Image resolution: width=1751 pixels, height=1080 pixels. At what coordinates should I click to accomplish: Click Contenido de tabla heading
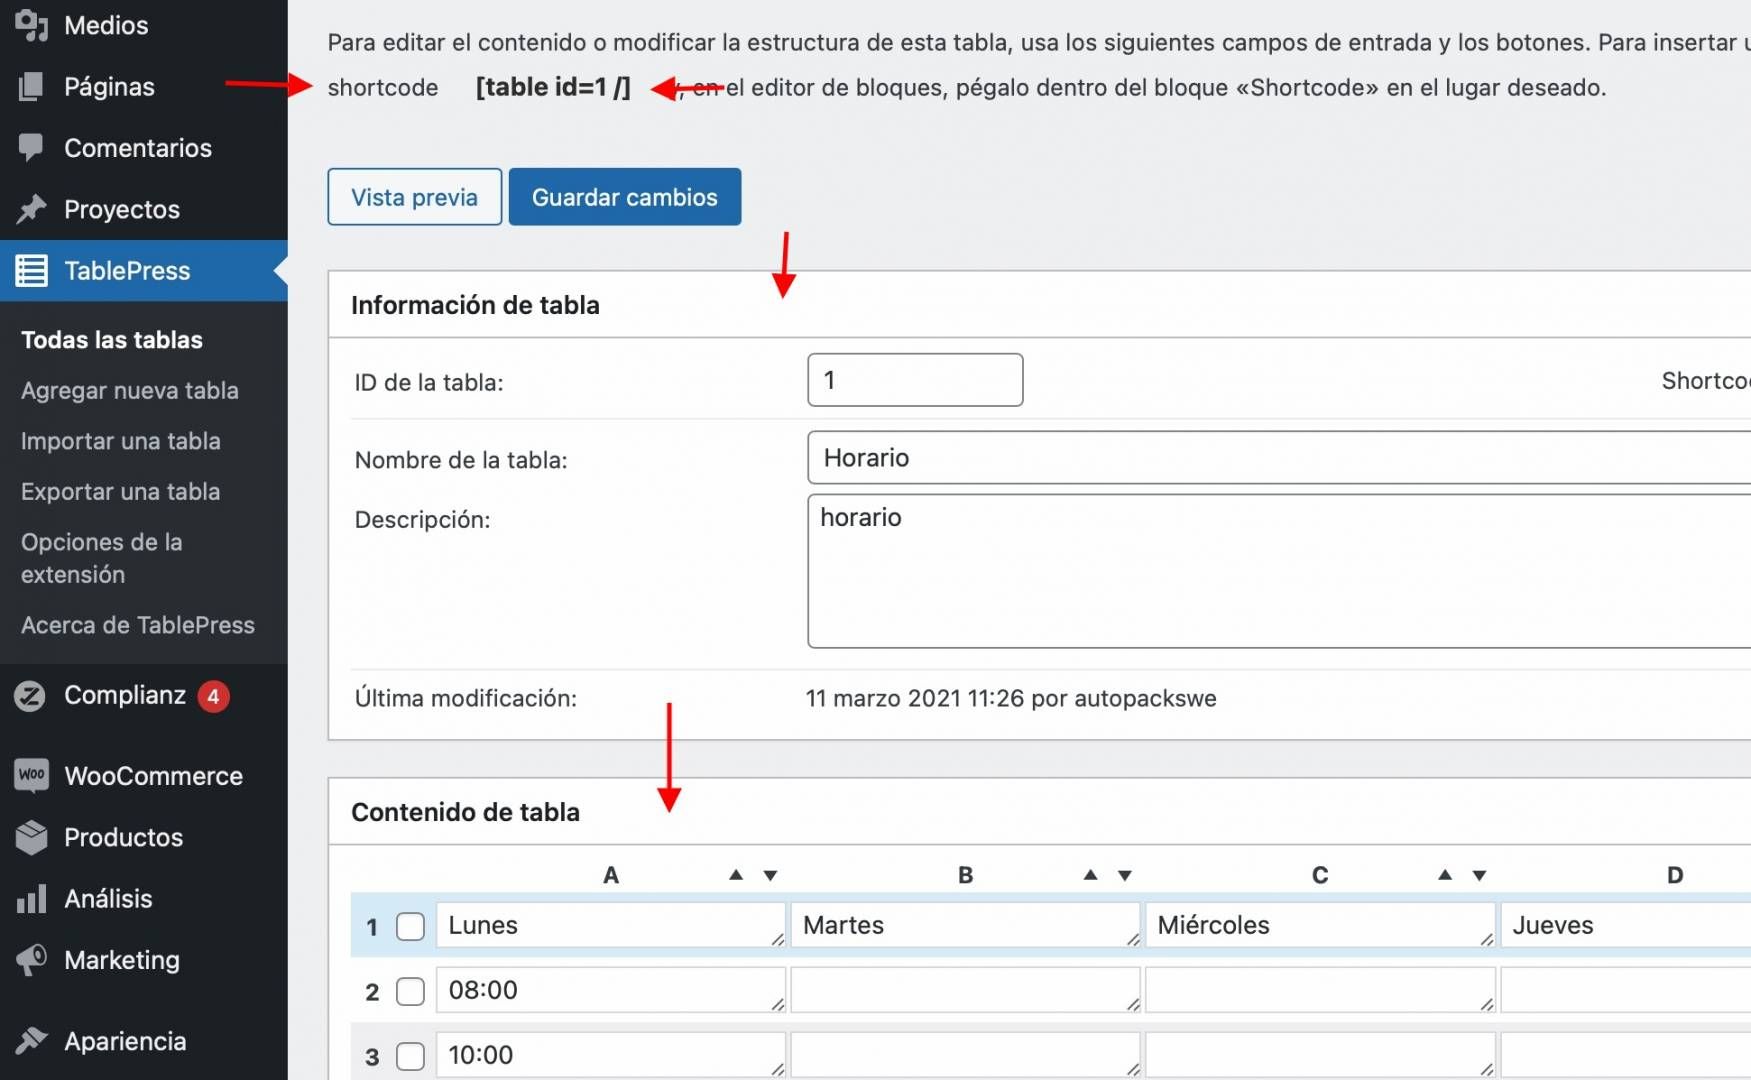pos(465,812)
